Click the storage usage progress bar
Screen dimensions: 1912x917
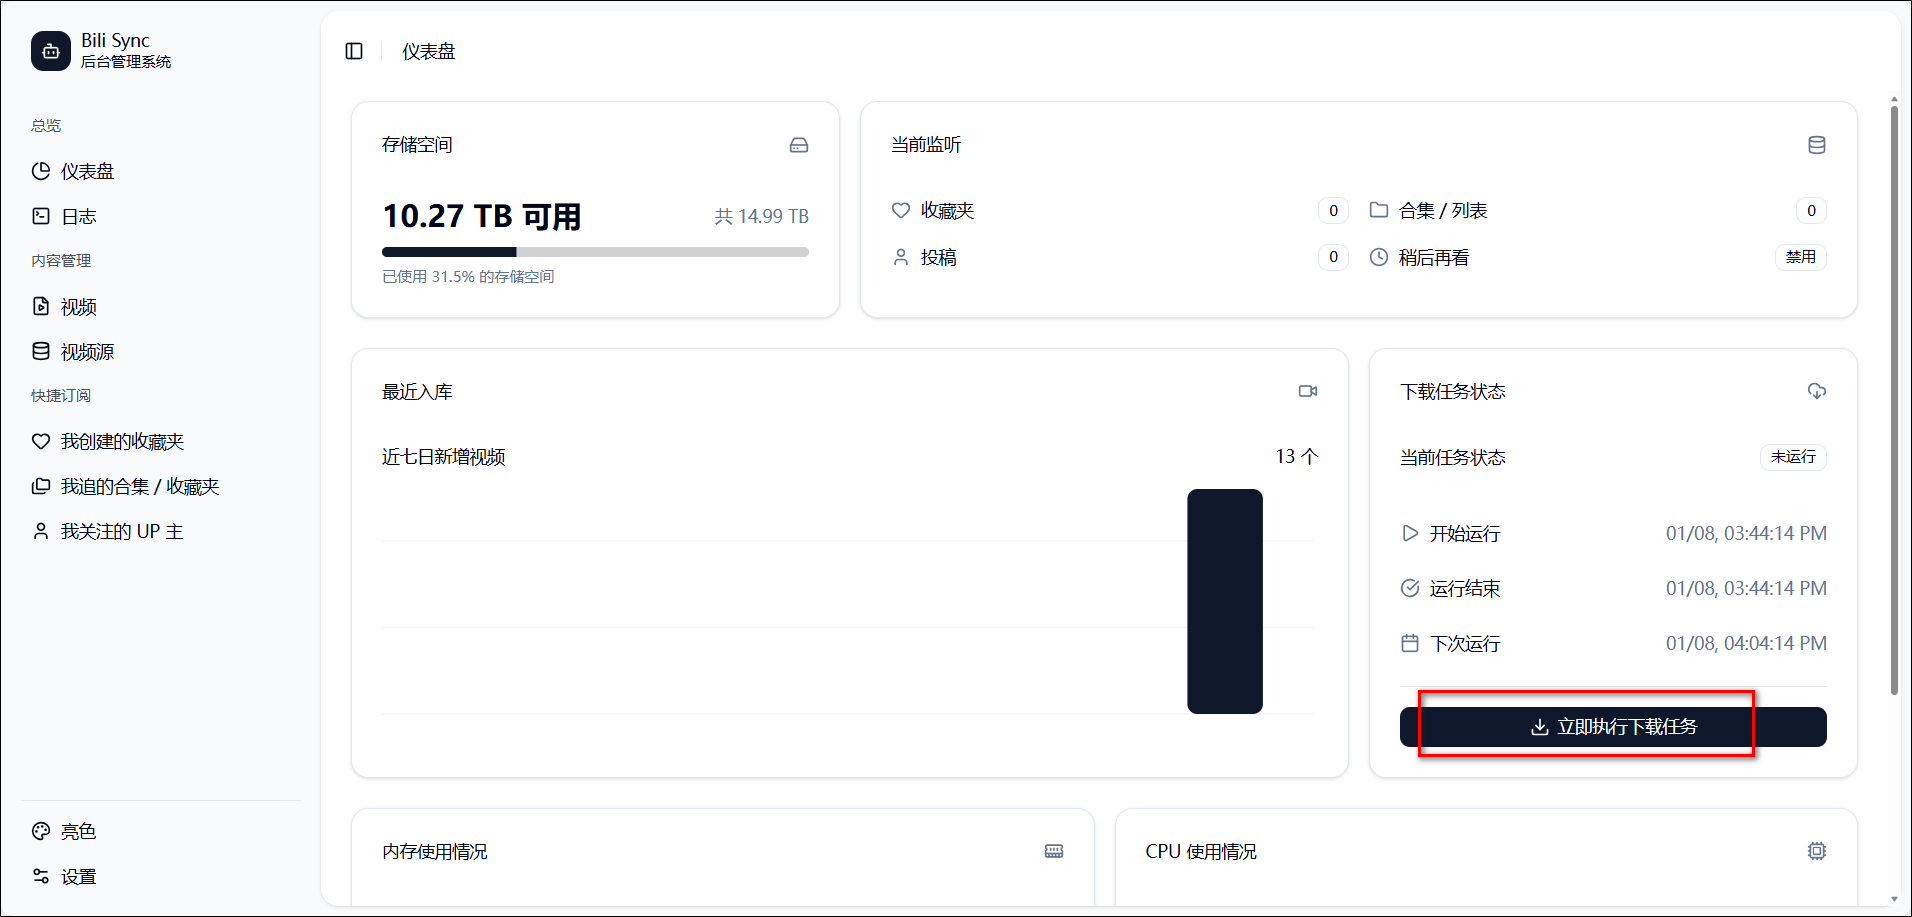[595, 252]
